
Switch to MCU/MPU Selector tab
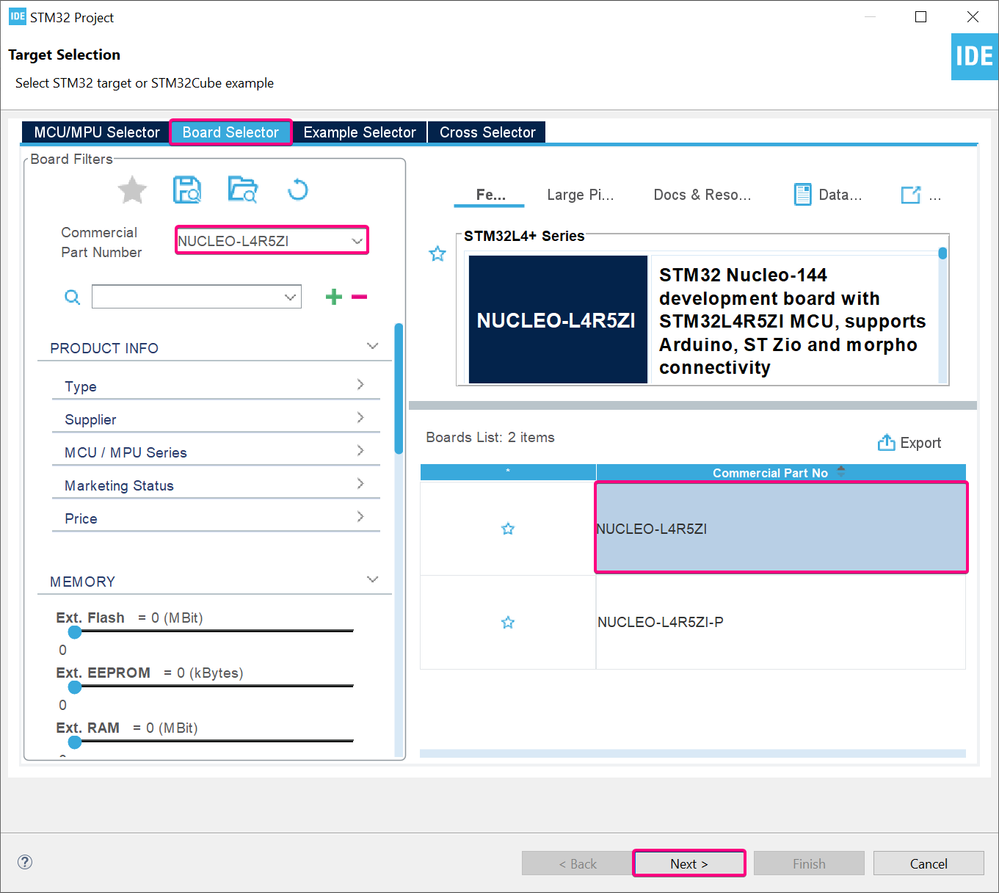click(96, 132)
